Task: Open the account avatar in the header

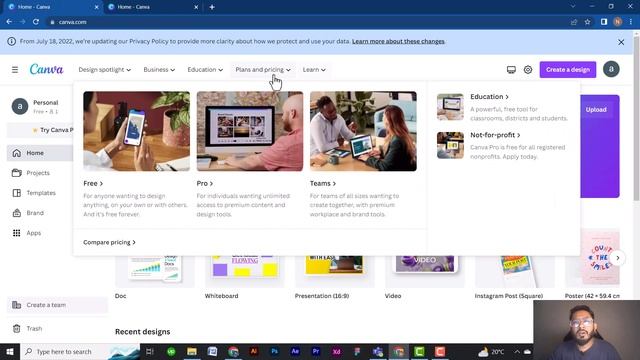Action: (611, 69)
